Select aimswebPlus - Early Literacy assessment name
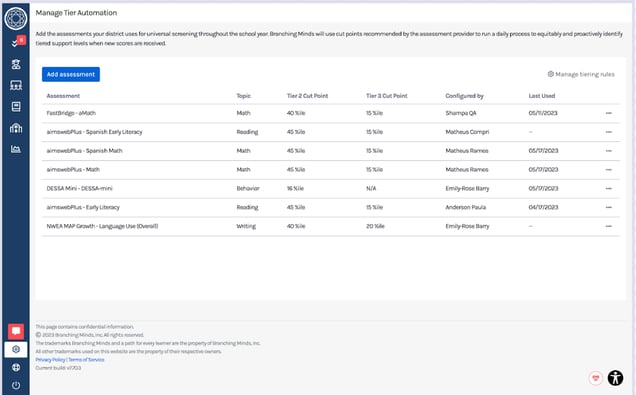 click(83, 207)
